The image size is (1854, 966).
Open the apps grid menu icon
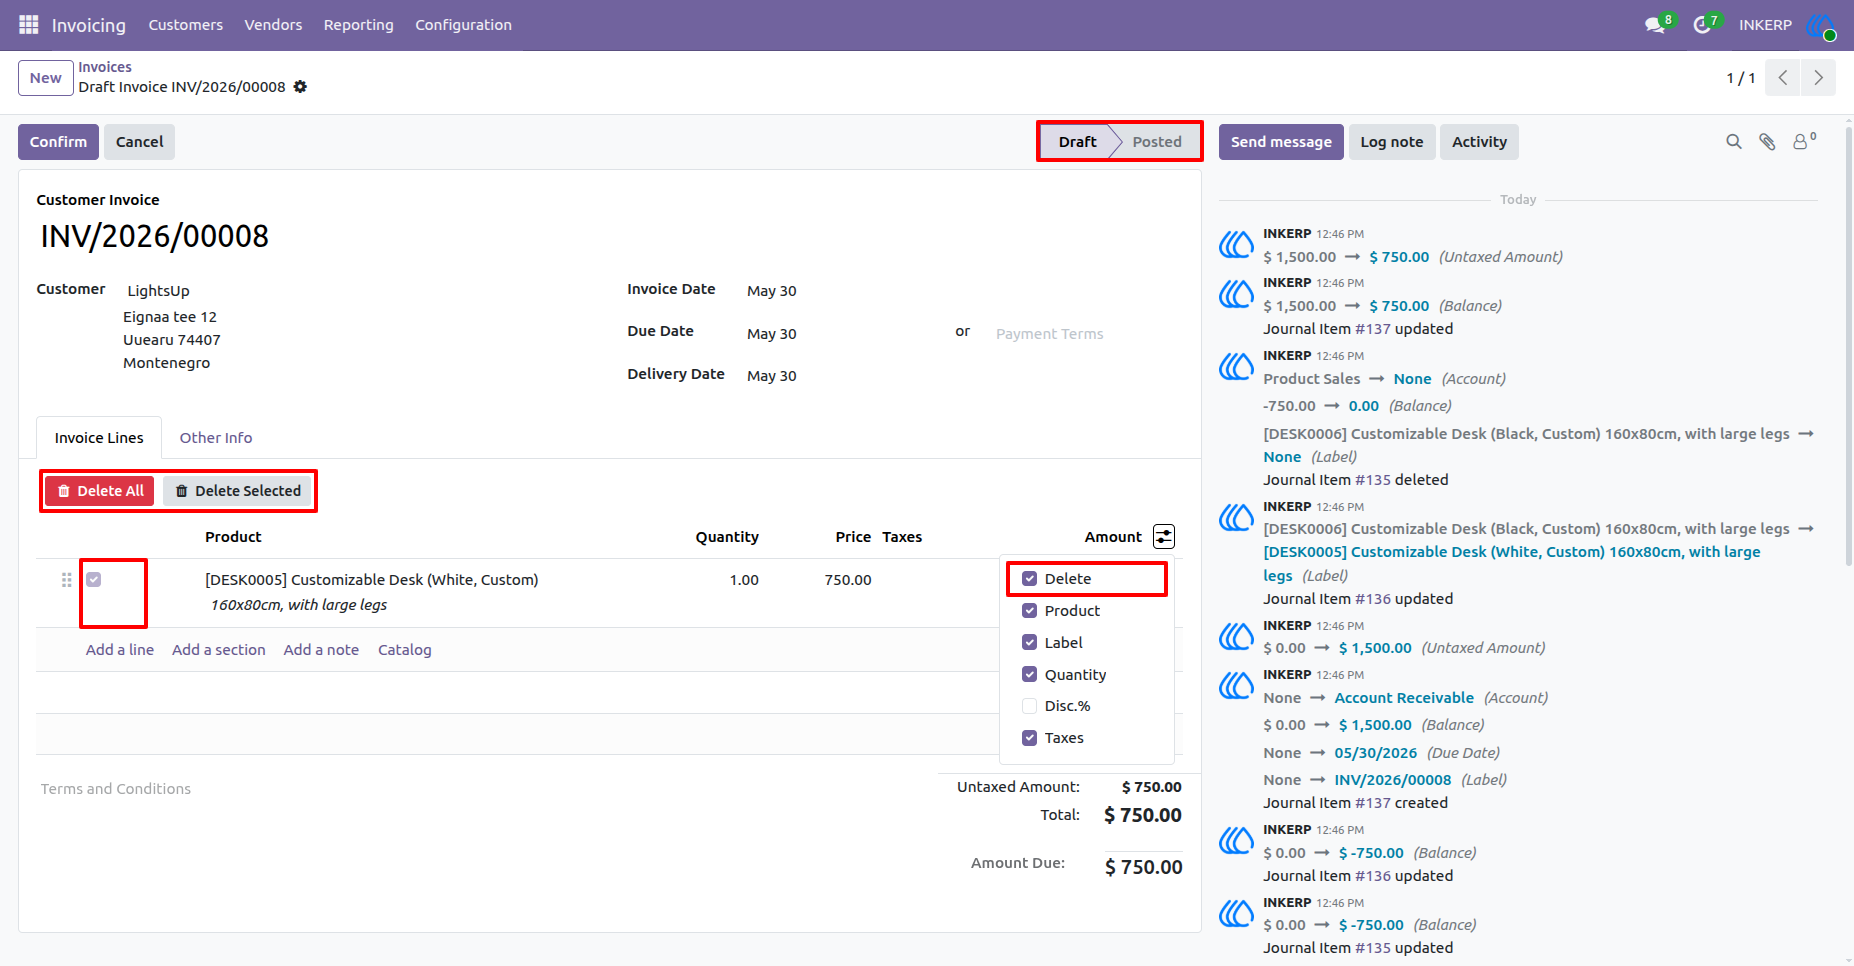(x=29, y=25)
